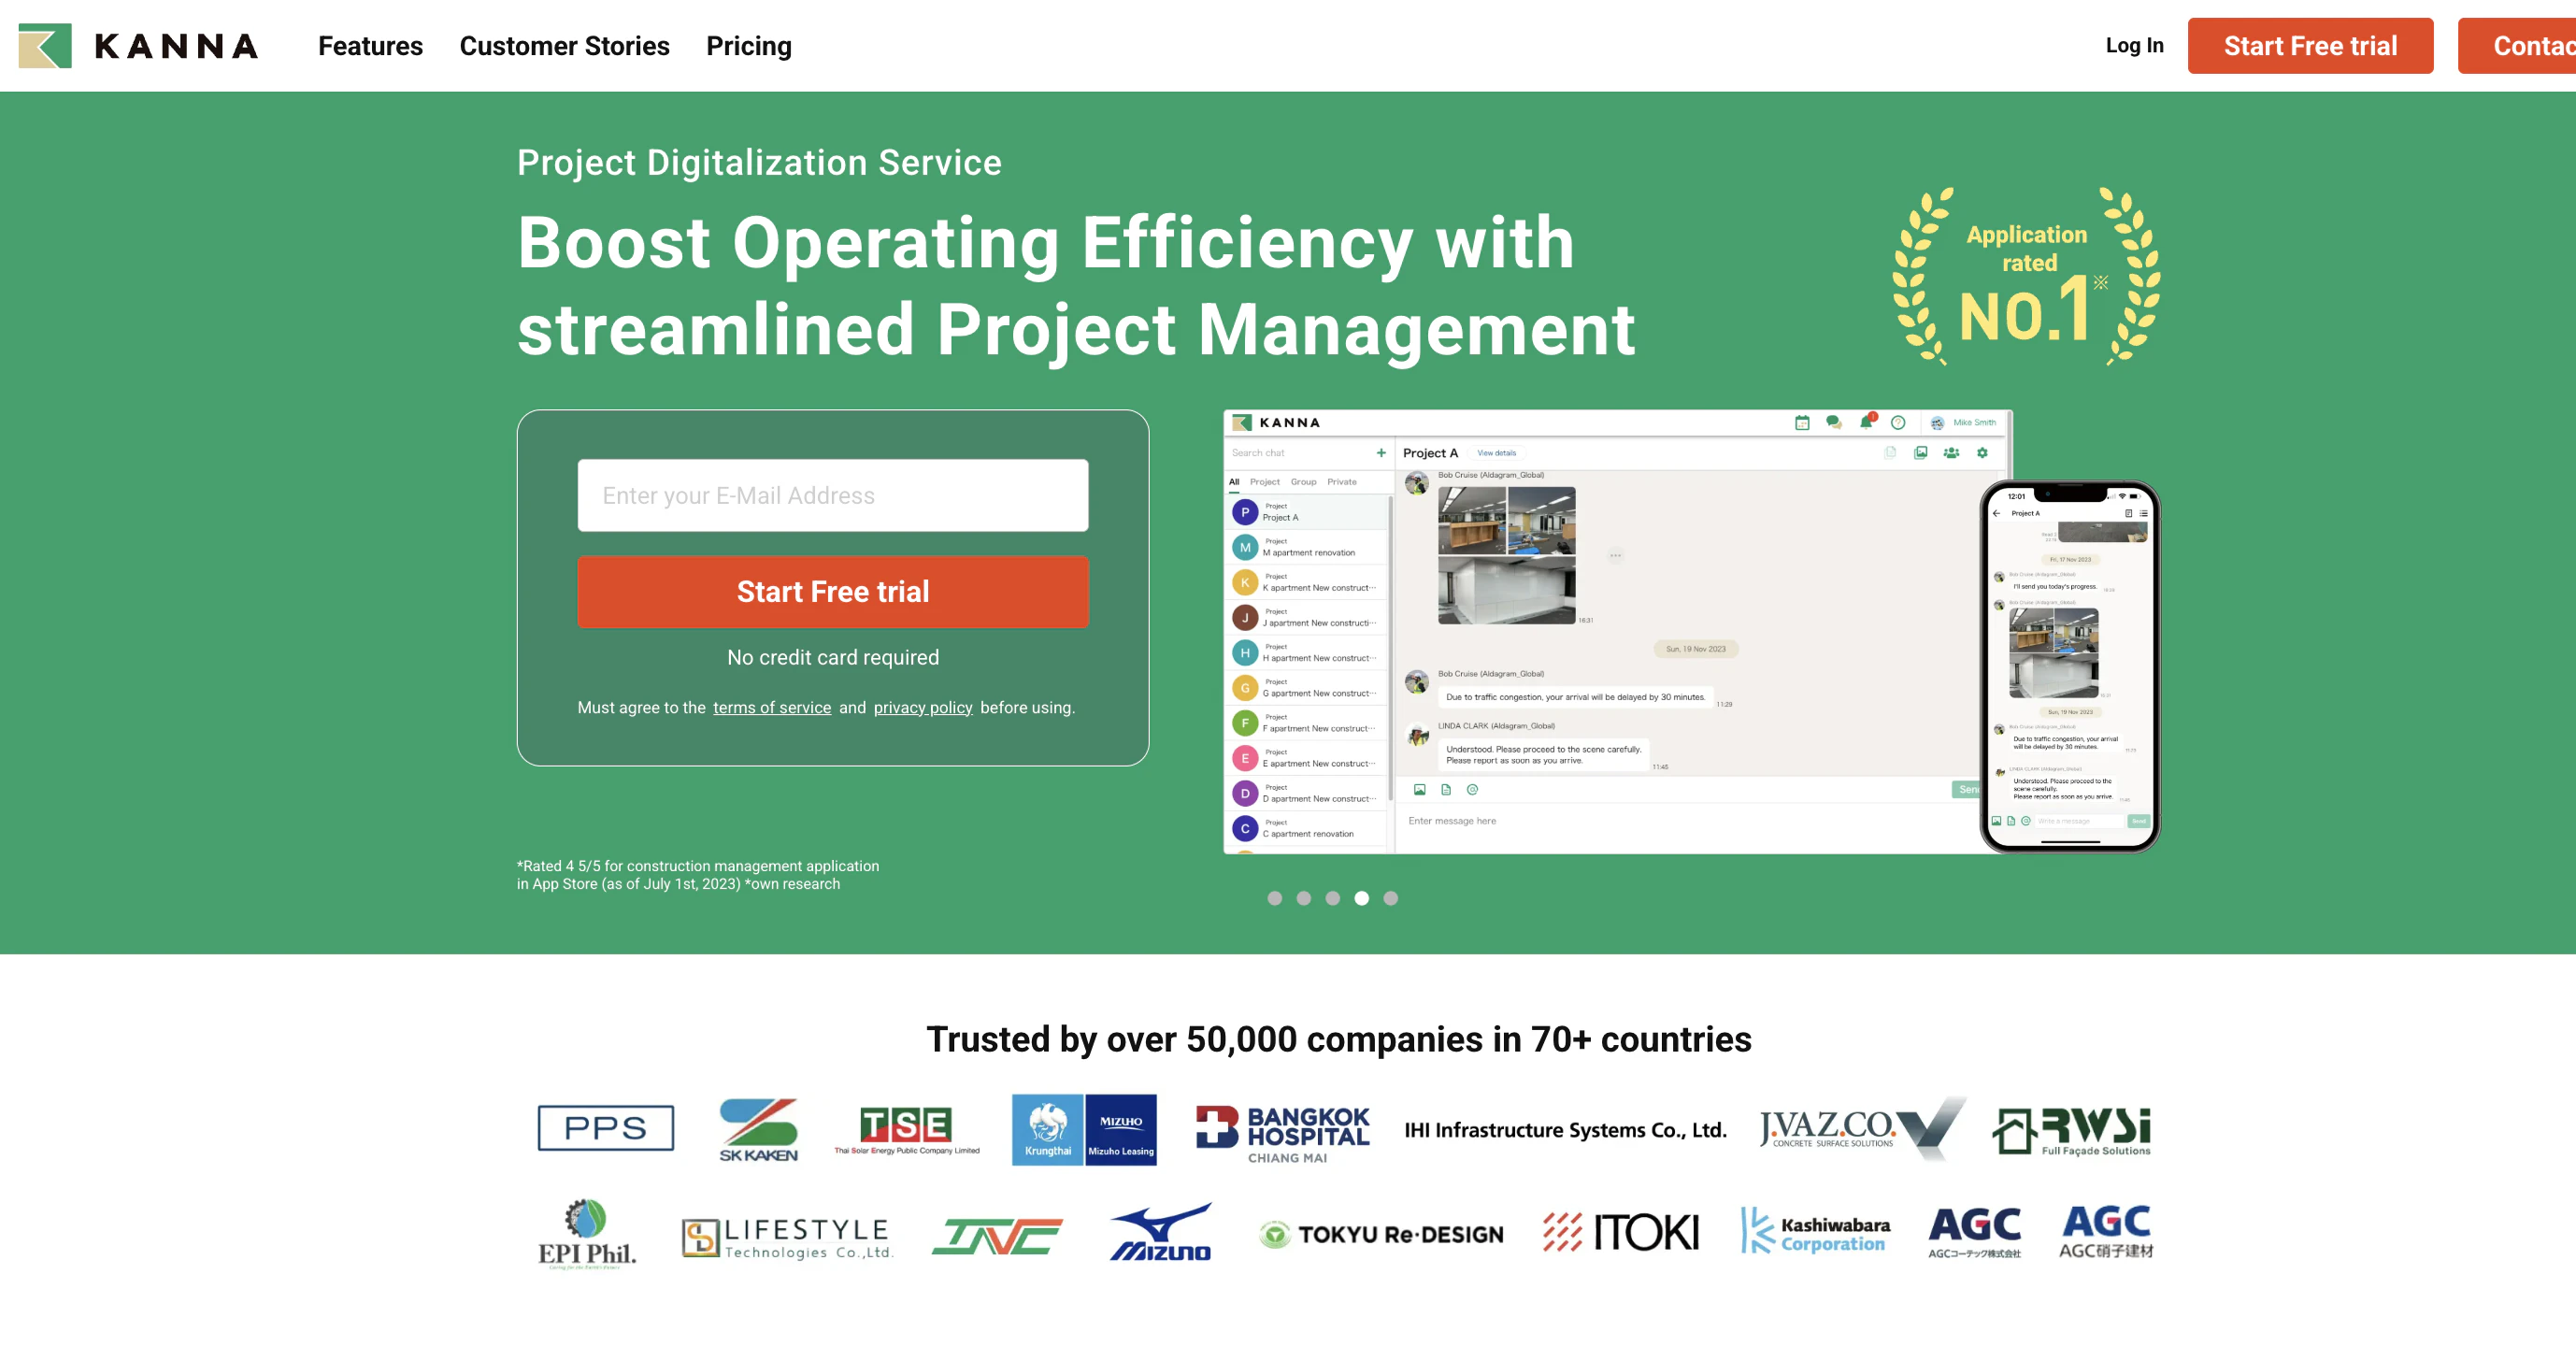
Task: Open the Features menu
Action: pyautogui.click(x=370, y=46)
